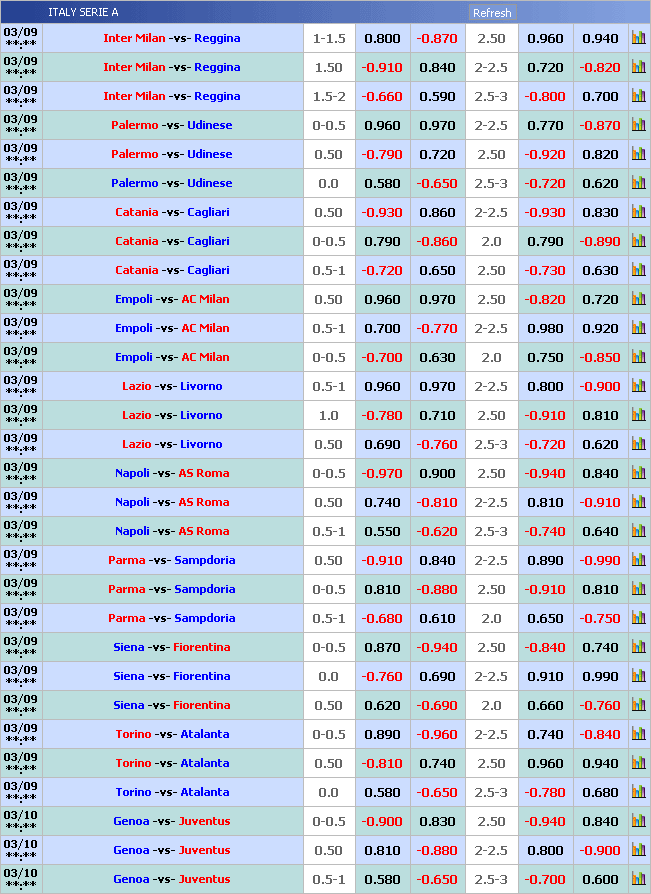
Task: Open chart icon for Parma-Sampdoria 0.50 handicap row
Action: coord(638,559)
